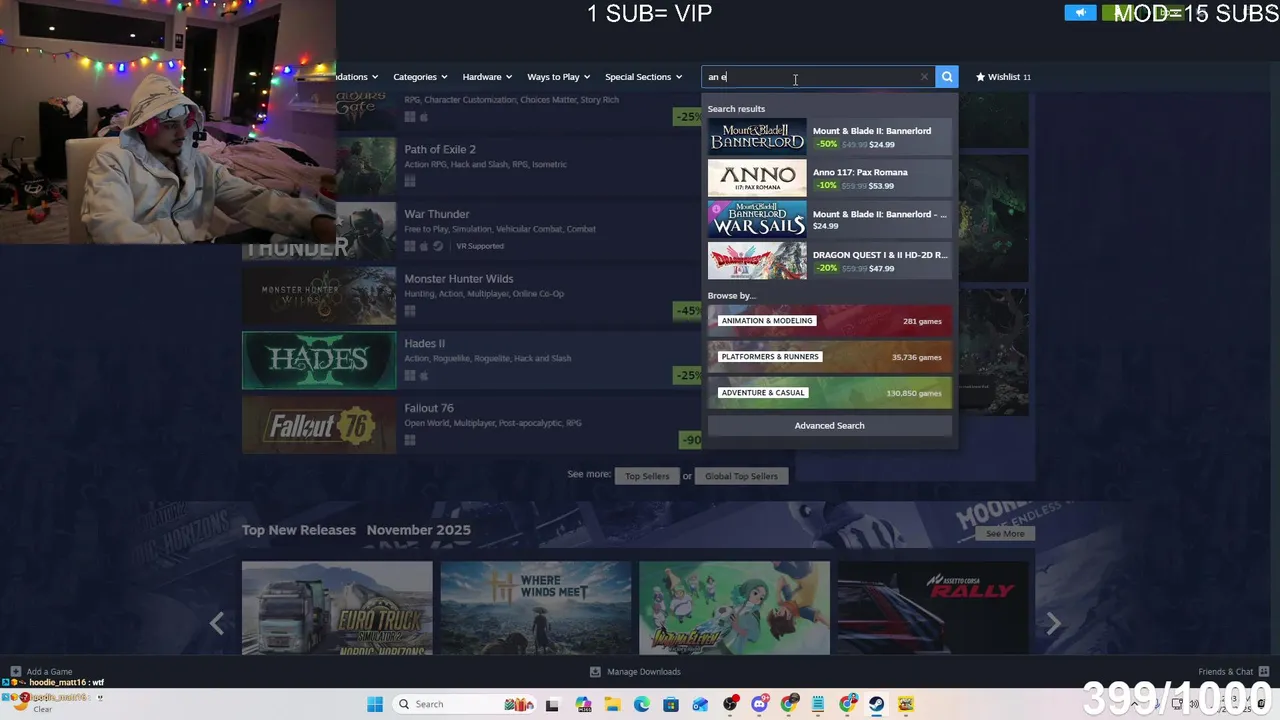Click the War Thunder title text

[437, 214]
